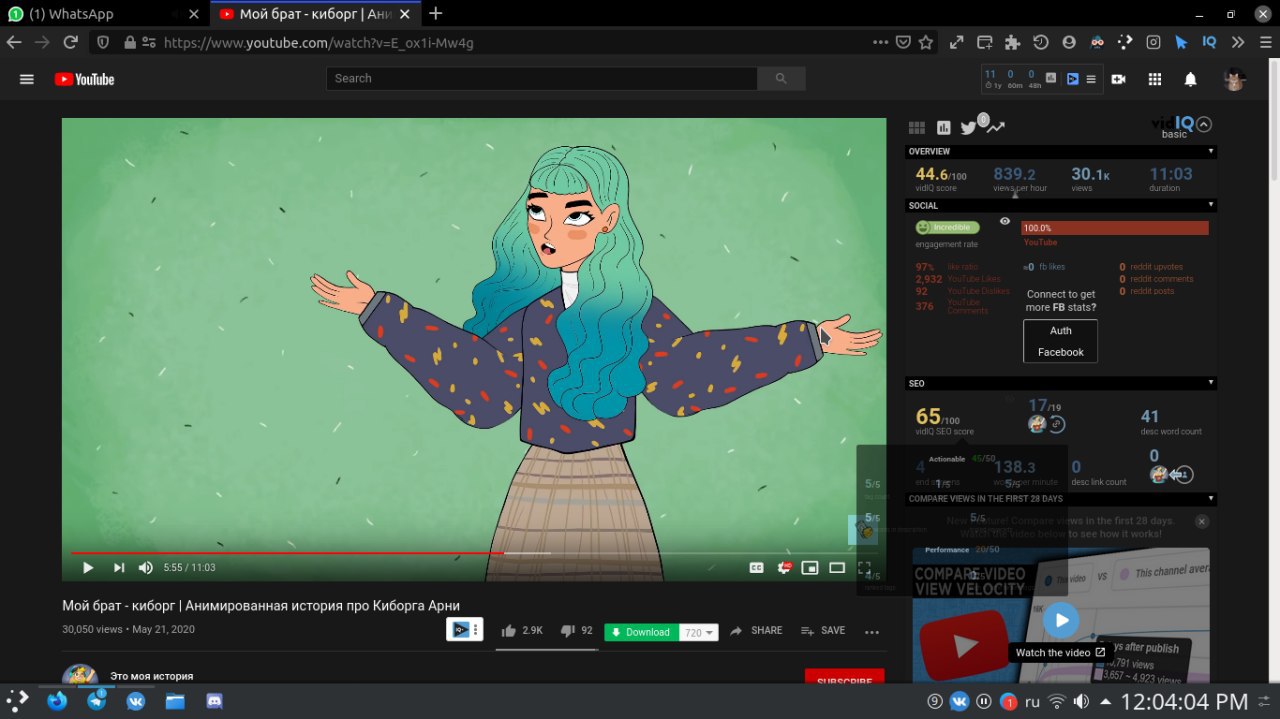The image size is (1280, 719).
Task: Open the vidIQ browser extension icon
Action: click(1209, 42)
